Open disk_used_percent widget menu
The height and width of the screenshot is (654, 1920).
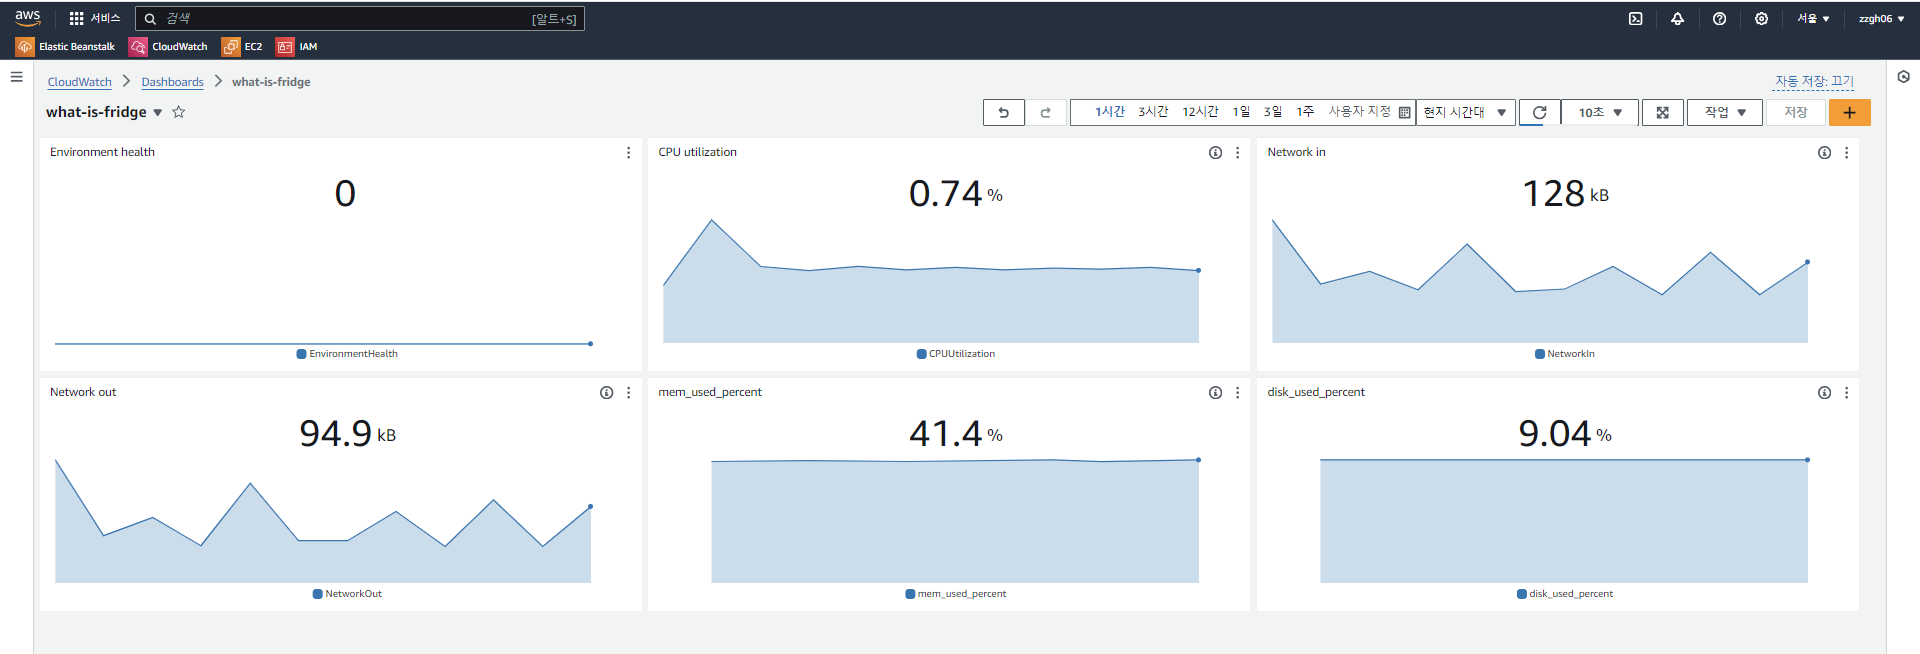pos(1846,393)
